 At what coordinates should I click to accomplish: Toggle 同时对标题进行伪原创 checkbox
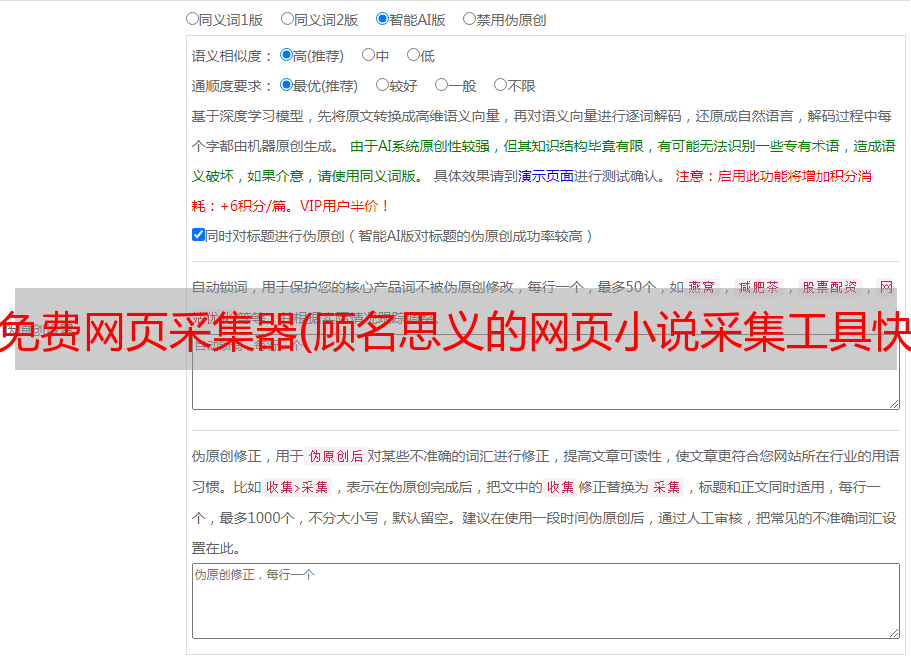tap(198, 235)
